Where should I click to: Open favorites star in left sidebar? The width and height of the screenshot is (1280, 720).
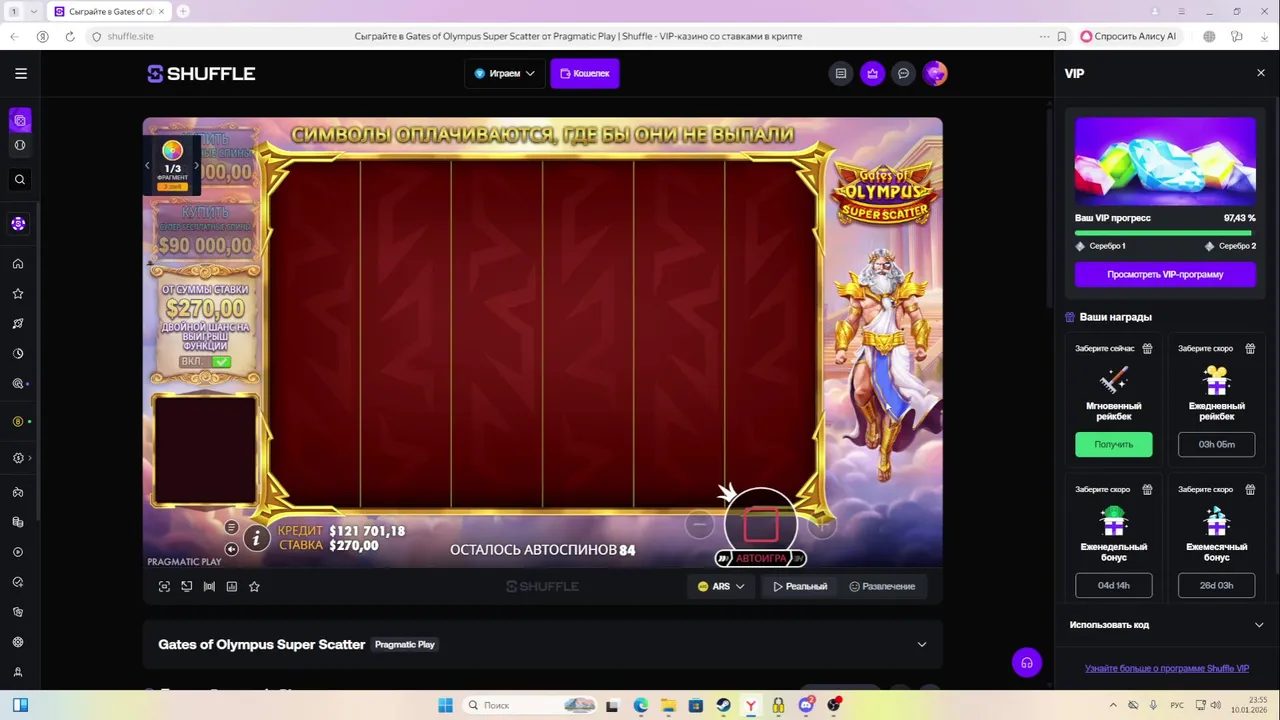[x=18, y=294]
